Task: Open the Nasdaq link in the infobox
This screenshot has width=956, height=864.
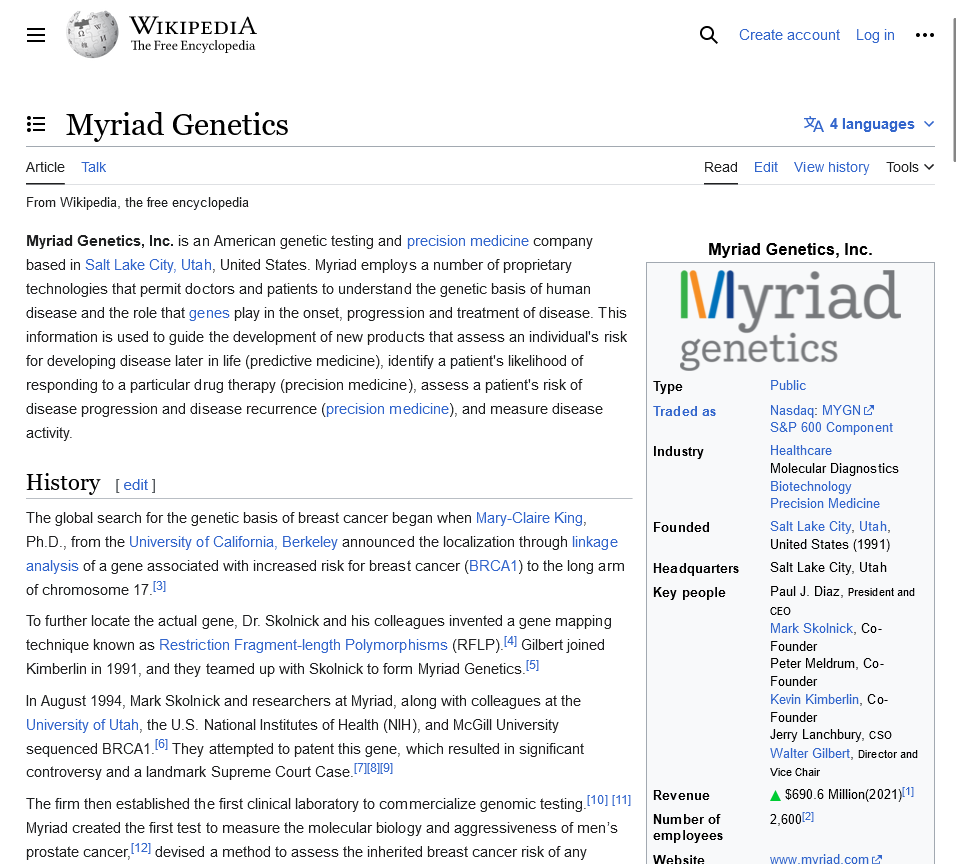Action: click(x=792, y=410)
